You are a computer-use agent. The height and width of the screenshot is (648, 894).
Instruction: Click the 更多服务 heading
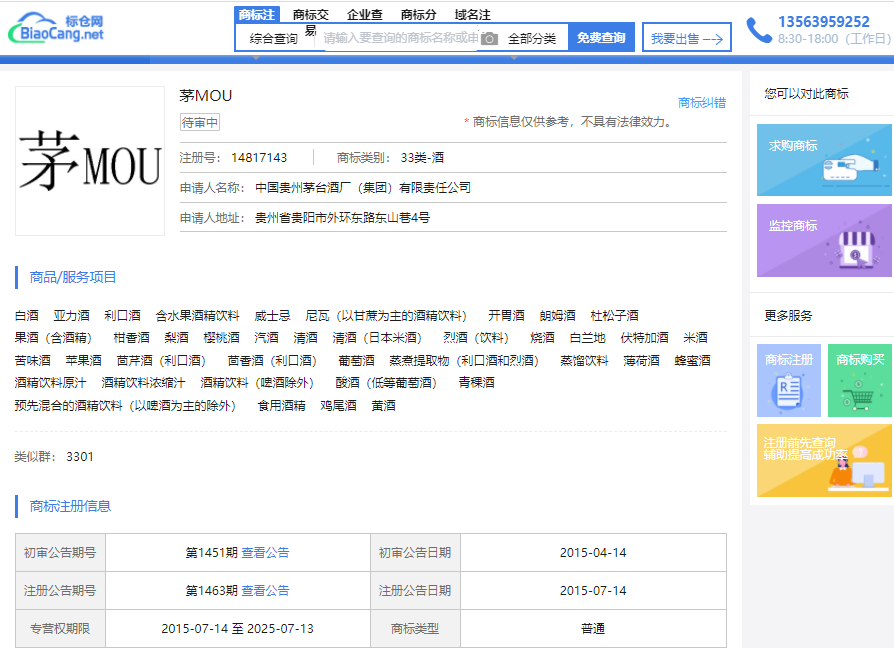788,316
